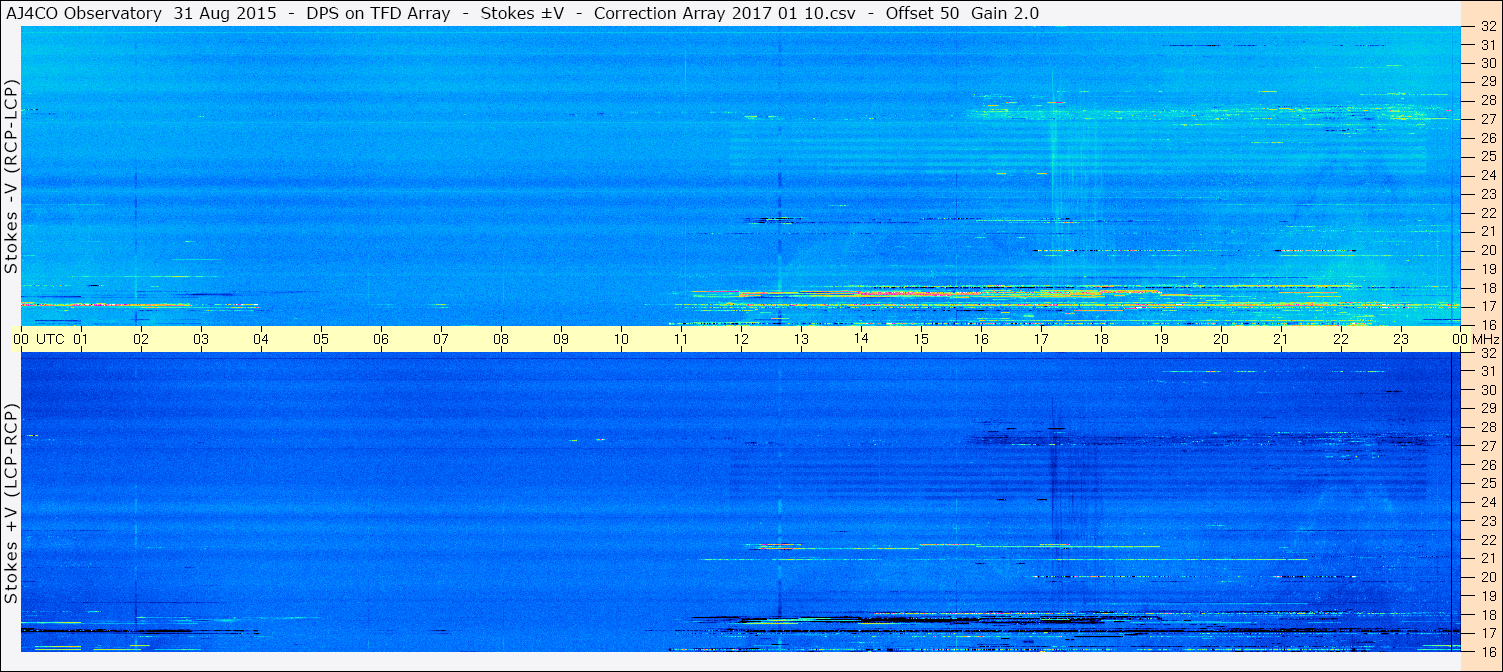Click 16 MHz on the Stokes +V frequency scale
The width and height of the screenshot is (1503, 672).
click(x=1487, y=651)
